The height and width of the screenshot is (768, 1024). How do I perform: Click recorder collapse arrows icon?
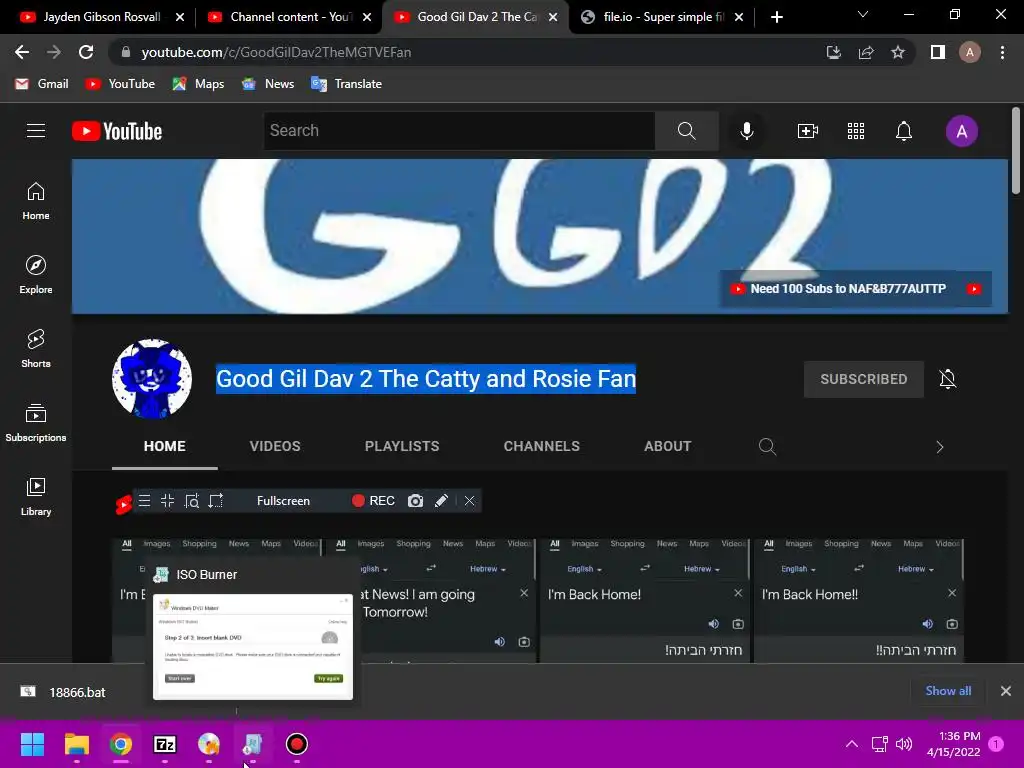[167, 501]
